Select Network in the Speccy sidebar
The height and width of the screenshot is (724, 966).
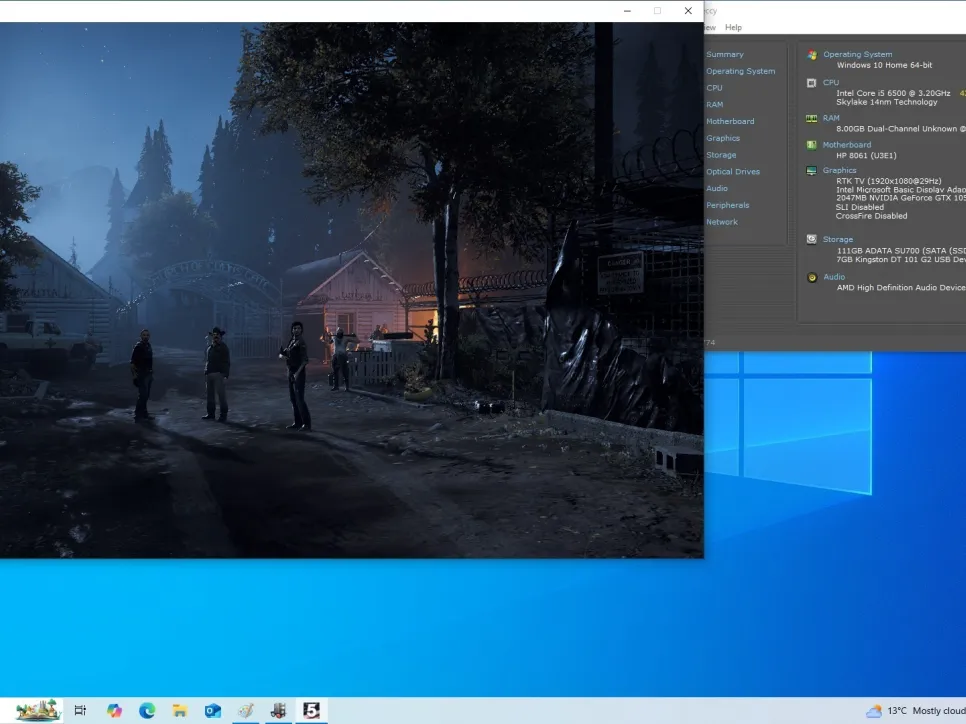click(721, 221)
